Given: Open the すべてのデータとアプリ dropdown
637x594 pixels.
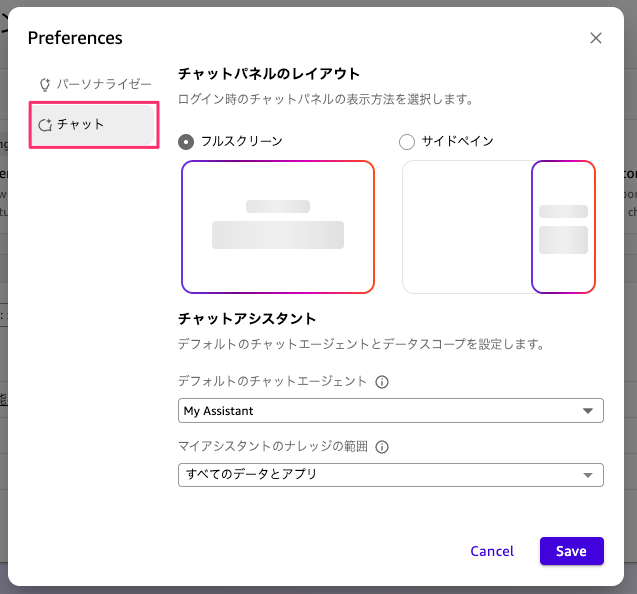Looking at the screenshot, I should [x=391, y=475].
